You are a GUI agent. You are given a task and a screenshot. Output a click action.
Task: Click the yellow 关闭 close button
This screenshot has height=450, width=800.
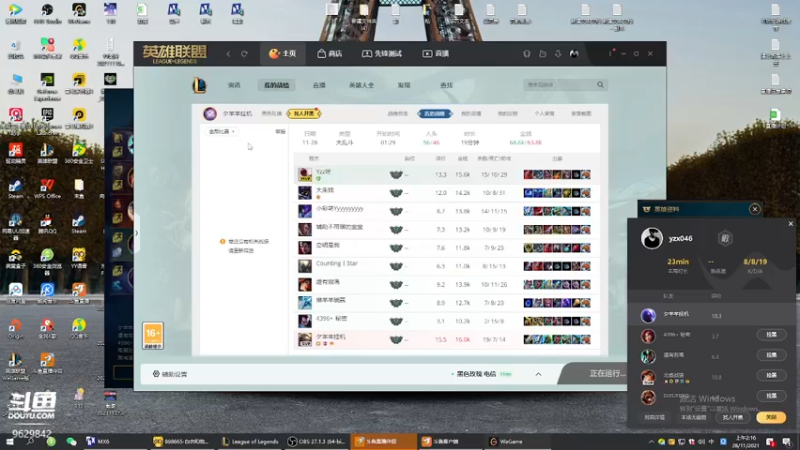[771, 417]
